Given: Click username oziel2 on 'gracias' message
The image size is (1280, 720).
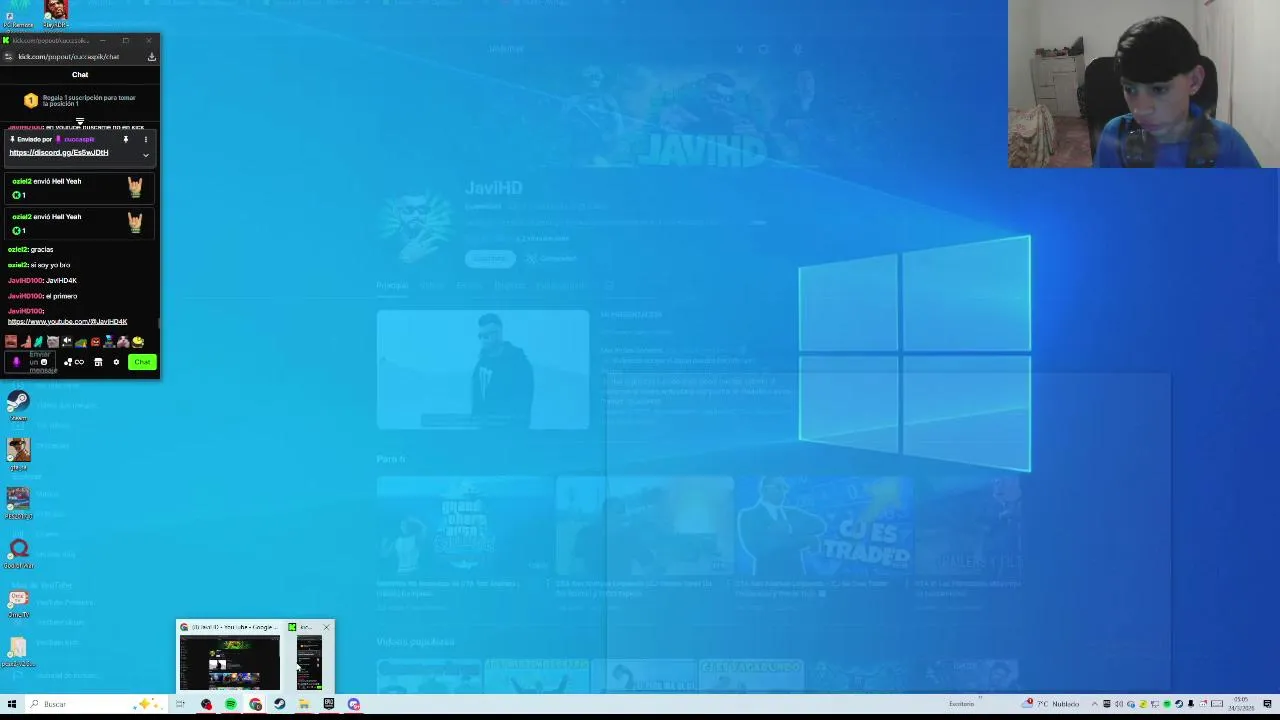Looking at the screenshot, I should [17, 249].
